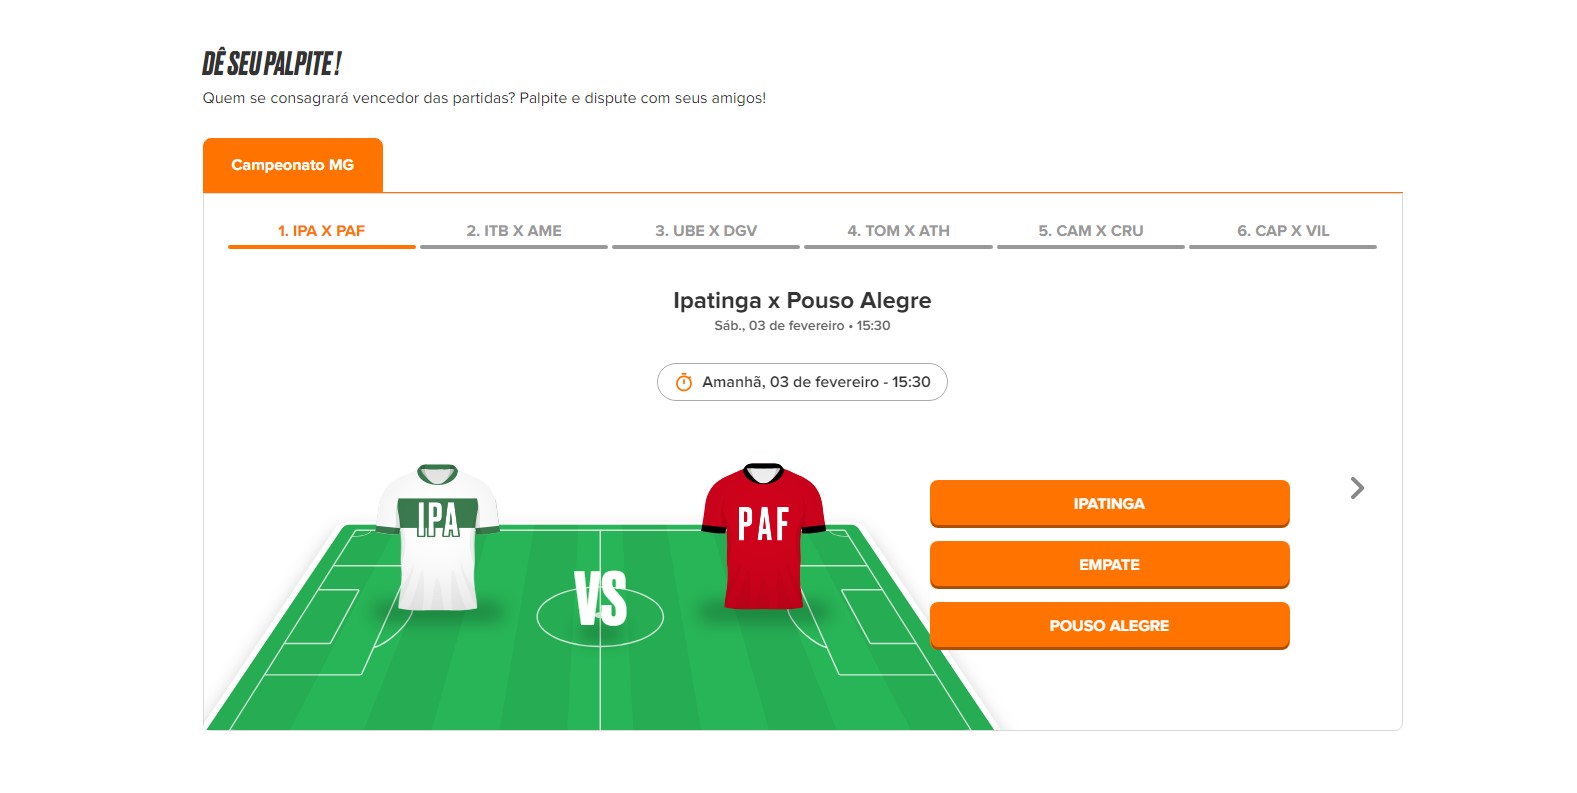This screenshot has height=793, width=1577.
Task: Select match tab 1. IPA X PAF
Action: 321,231
